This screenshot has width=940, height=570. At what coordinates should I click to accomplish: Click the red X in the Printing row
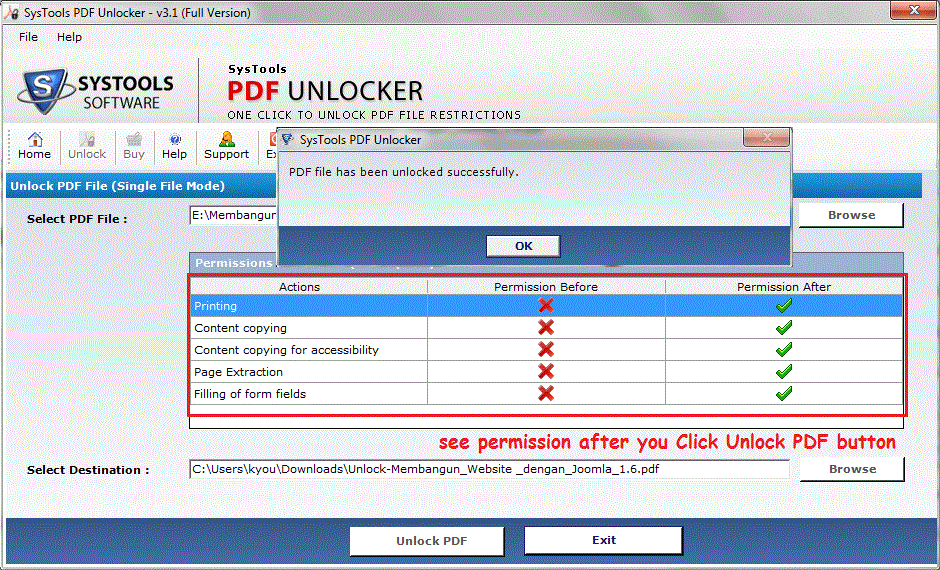546,305
